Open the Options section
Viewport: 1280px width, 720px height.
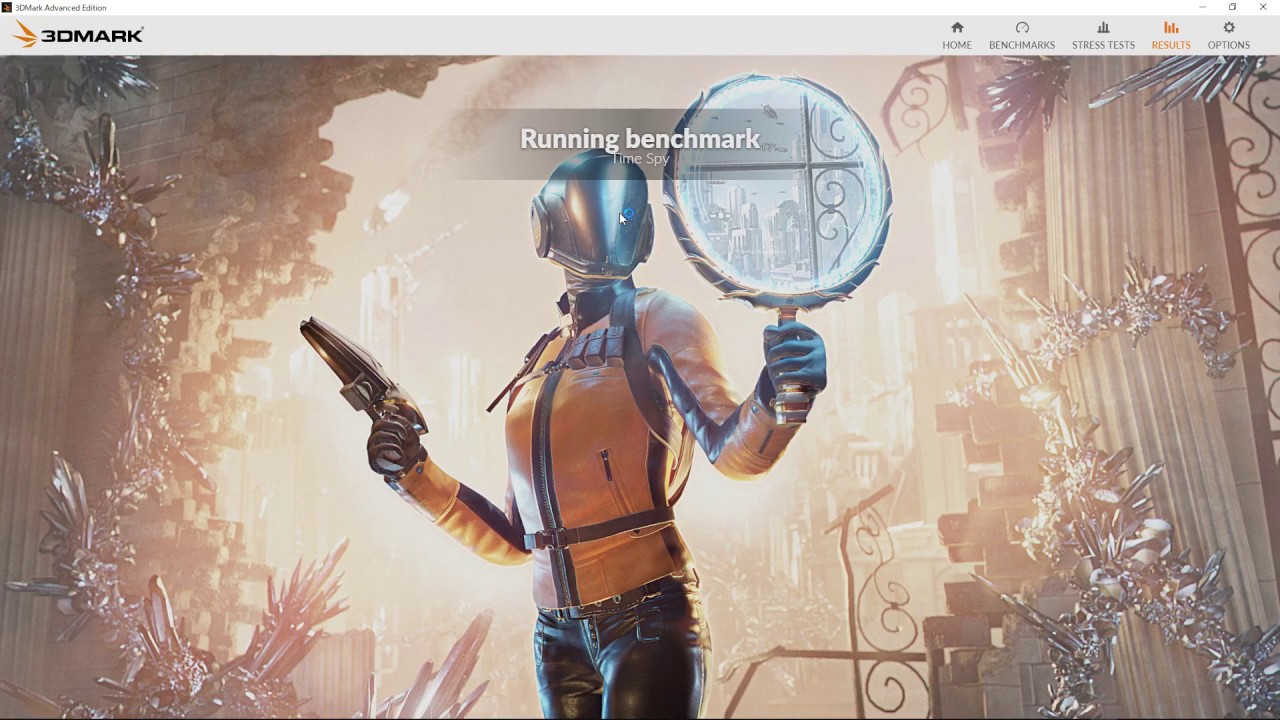pos(1228,35)
